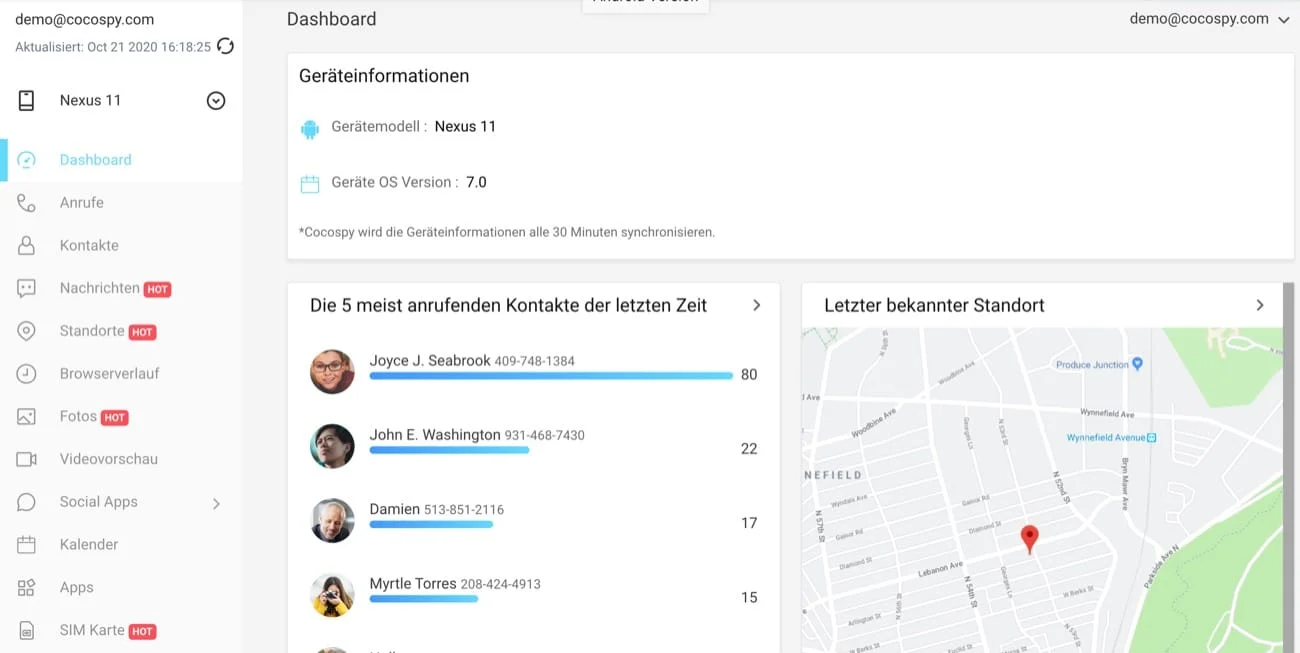
Task: Click Joyce J. Seabrook's call frequency bar
Action: pos(550,376)
